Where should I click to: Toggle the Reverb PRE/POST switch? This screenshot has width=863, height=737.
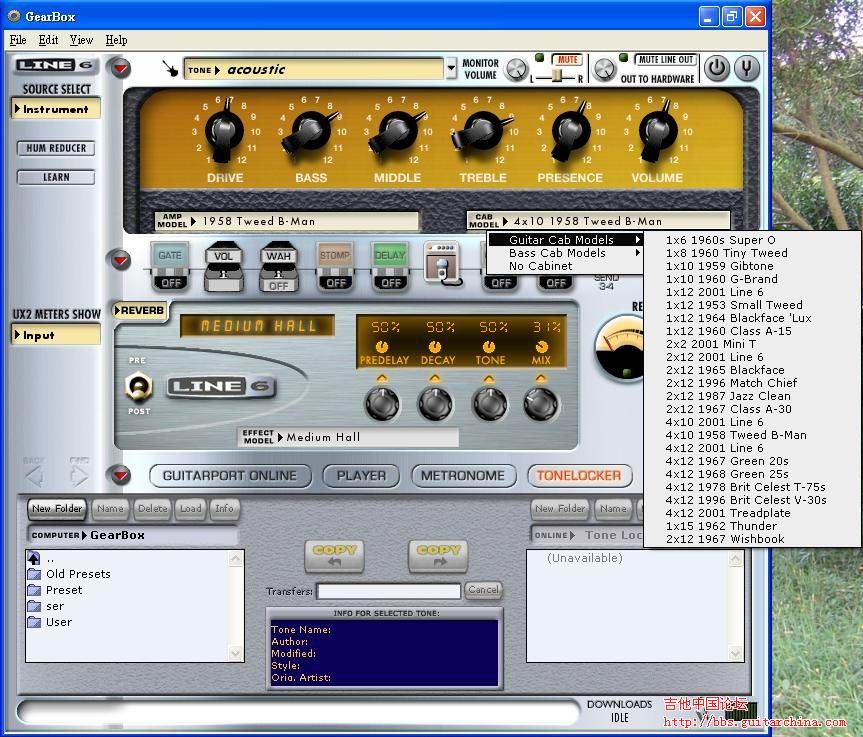[x=139, y=386]
